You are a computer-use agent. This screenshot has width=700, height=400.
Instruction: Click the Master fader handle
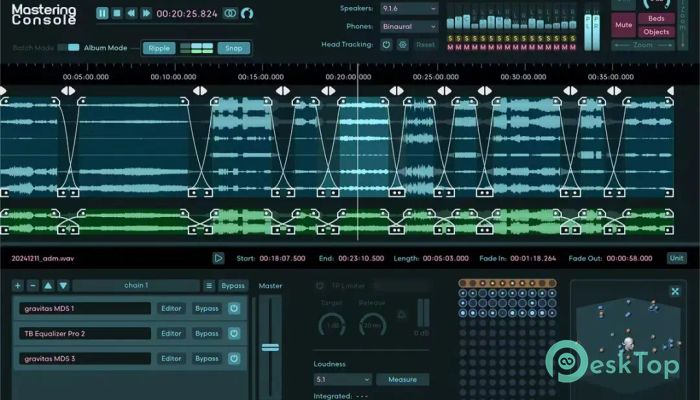click(270, 347)
